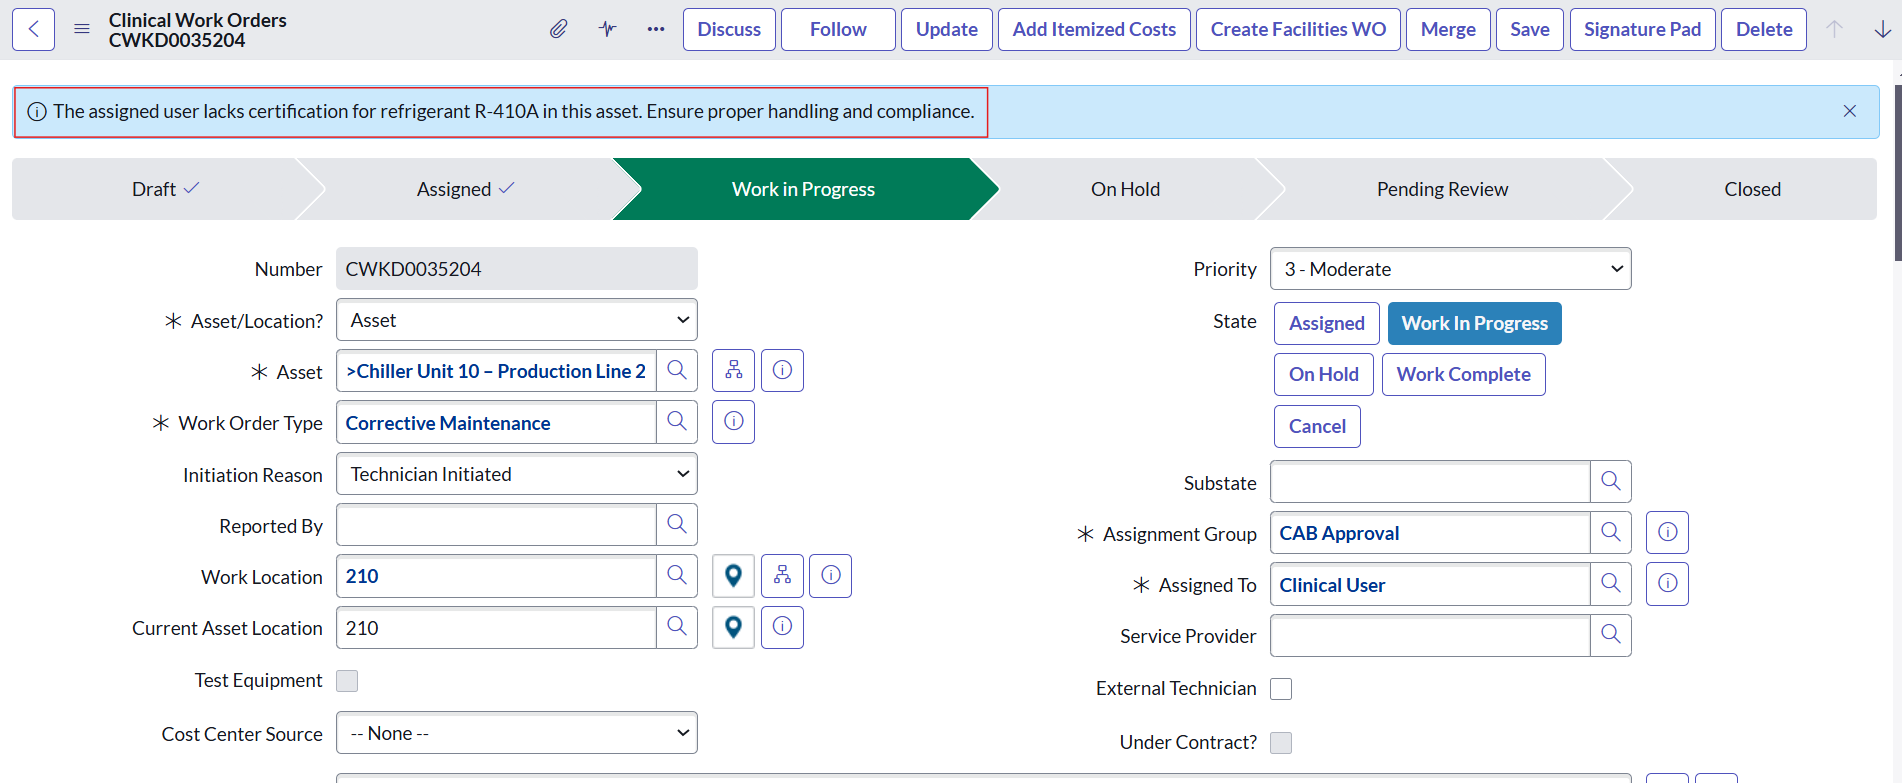1902x783 pixels.
Task: Show Work Location map pin
Action: coord(733,576)
